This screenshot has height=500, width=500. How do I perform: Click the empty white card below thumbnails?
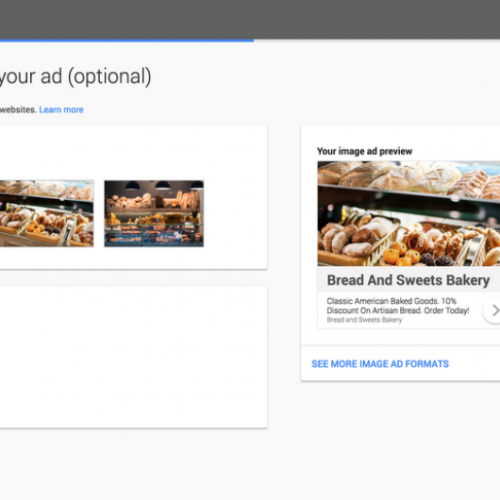[133, 357]
